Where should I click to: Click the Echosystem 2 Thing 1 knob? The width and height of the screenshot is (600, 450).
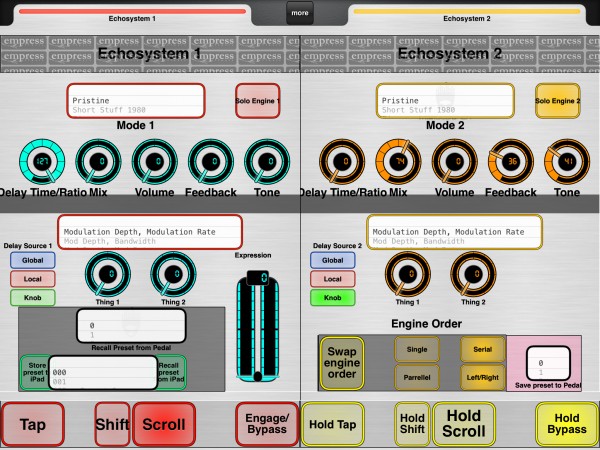click(x=408, y=274)
